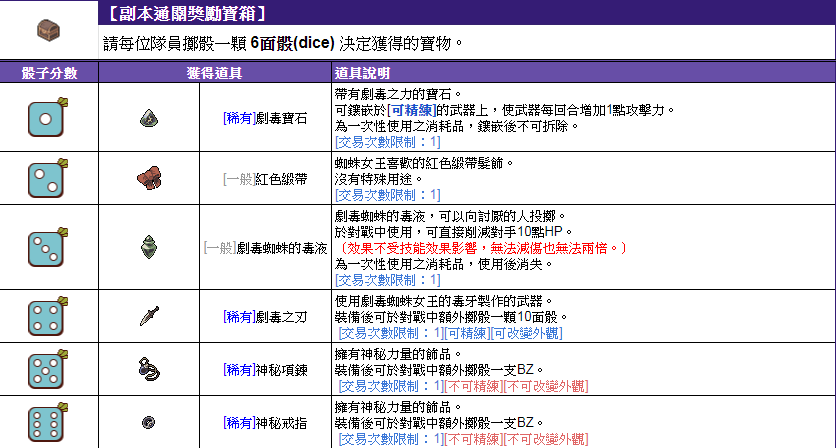Click the red ribbon item icon
Image resolution: width=836 pixels, height=448 pixels.
[x=149, y=178]
